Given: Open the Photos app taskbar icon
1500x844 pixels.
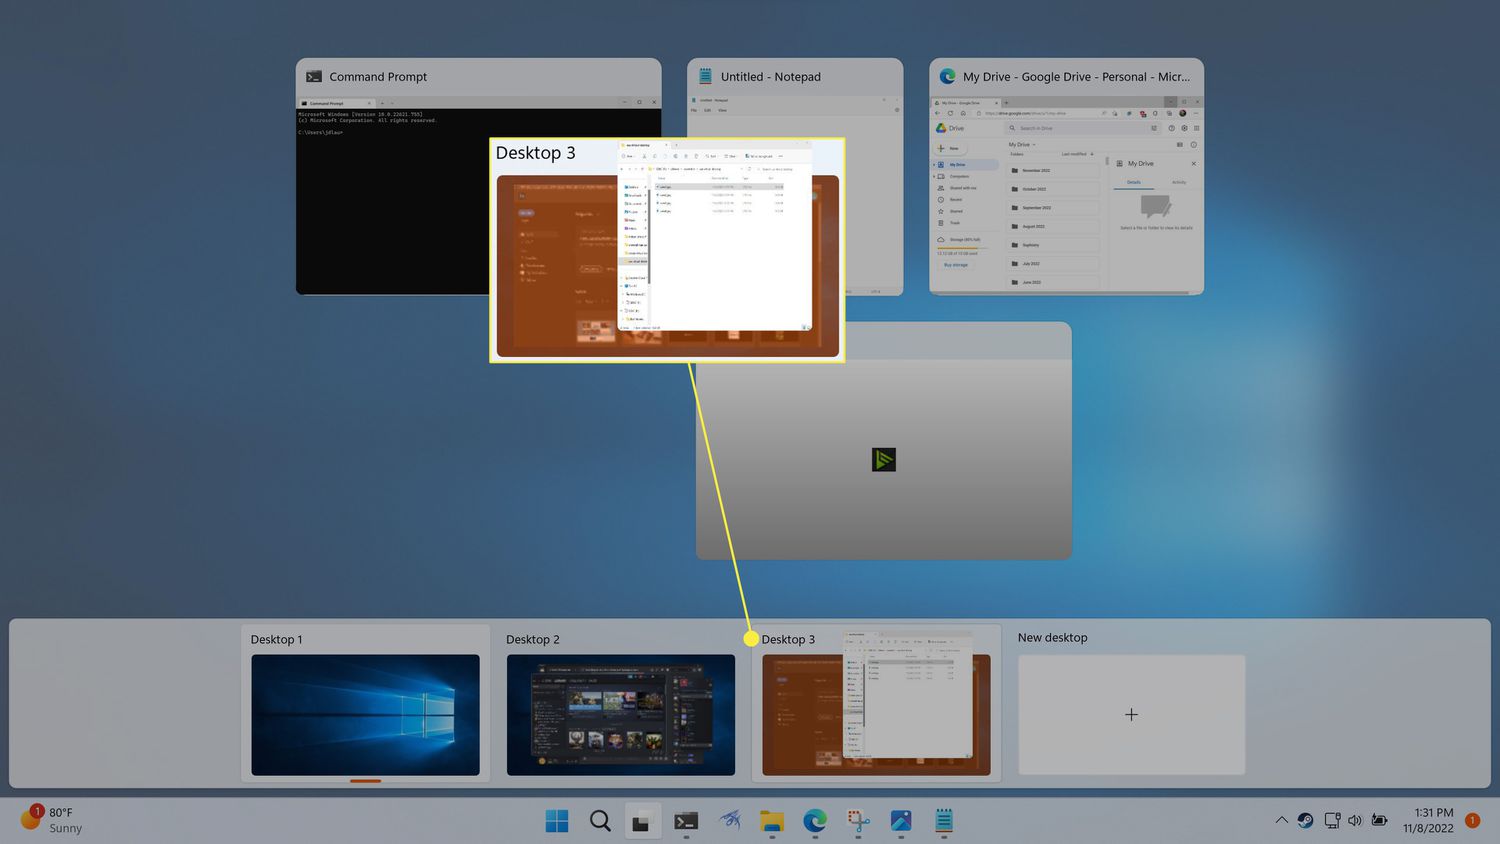Looking at the screenshot, I should click(x=901, y=821).
